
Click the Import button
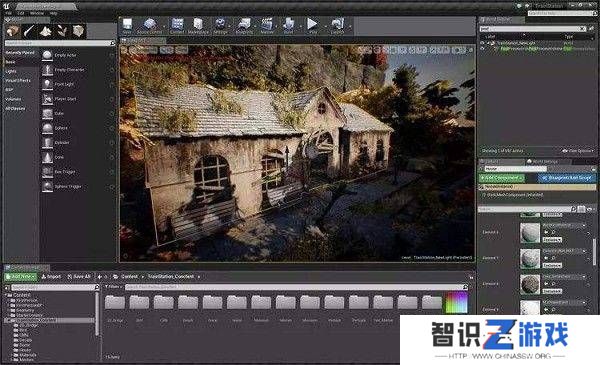[x=51, y=277]
